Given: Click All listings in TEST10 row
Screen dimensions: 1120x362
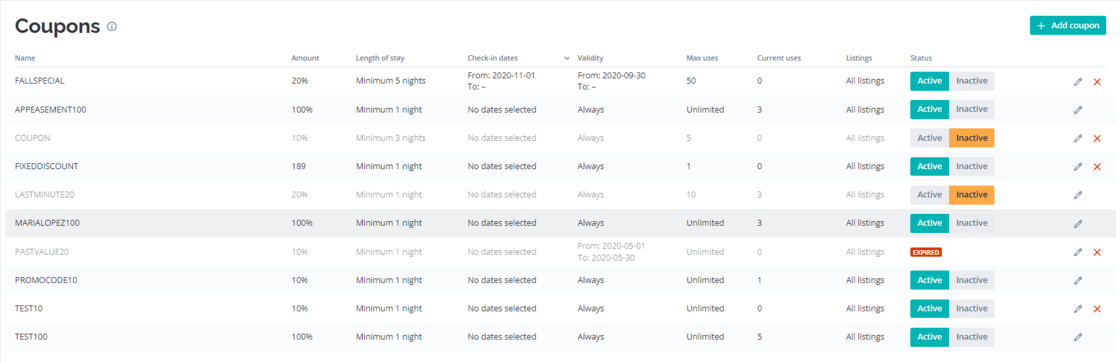Looking at the screenshot, I should pyautogui.click(x=865, y=308).
